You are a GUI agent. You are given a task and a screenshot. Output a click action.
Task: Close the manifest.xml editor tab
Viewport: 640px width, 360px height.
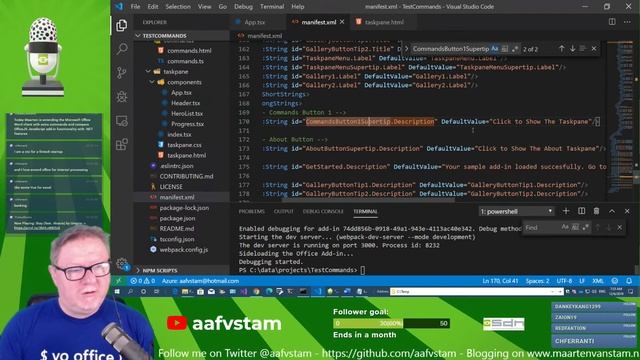pos(342,22)
